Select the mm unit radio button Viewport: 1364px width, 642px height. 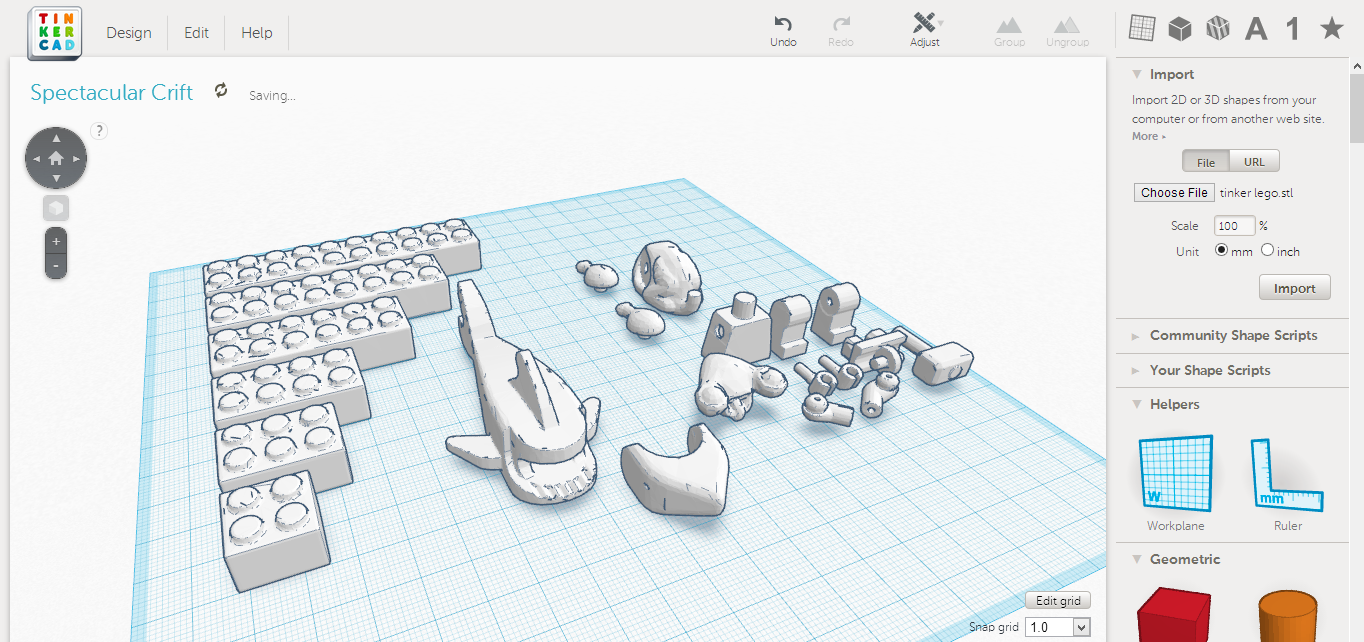click(1221, 251)
